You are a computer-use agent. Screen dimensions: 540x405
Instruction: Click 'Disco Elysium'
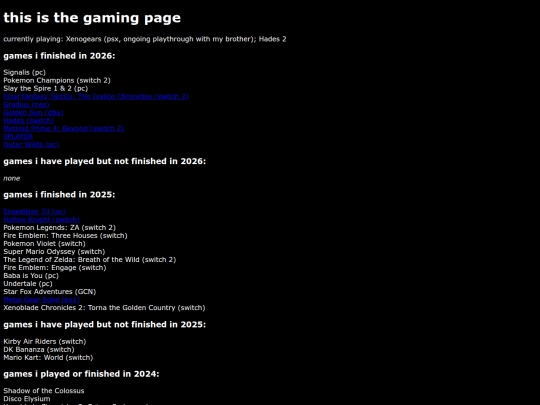(27, 399)
